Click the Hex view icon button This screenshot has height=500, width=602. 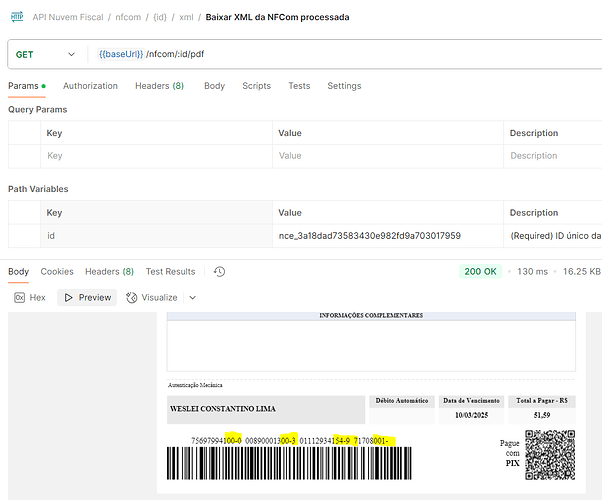(20, 298)
